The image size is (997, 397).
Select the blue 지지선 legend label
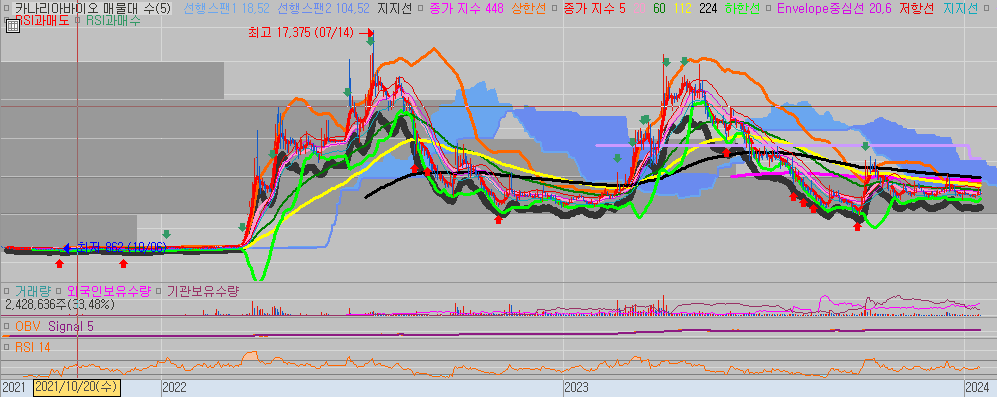click(x=960, y=9)
